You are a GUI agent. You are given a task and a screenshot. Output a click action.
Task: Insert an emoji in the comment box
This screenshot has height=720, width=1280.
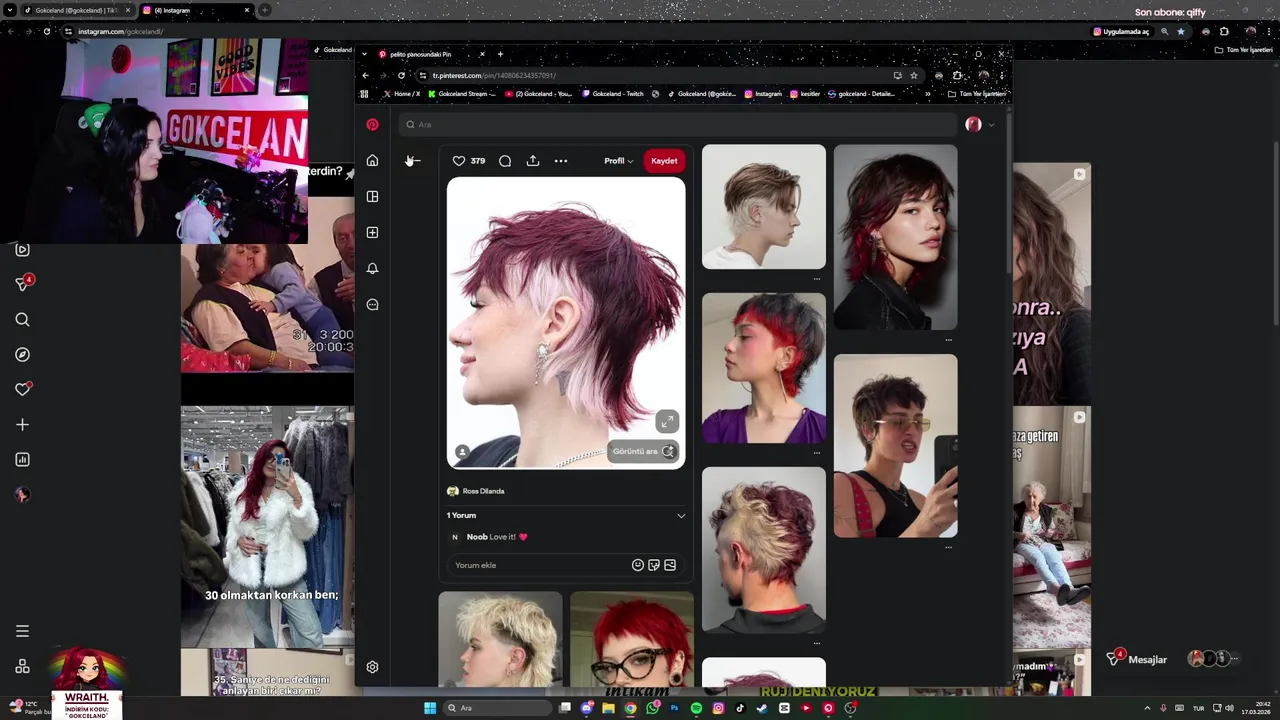point(638,565)
